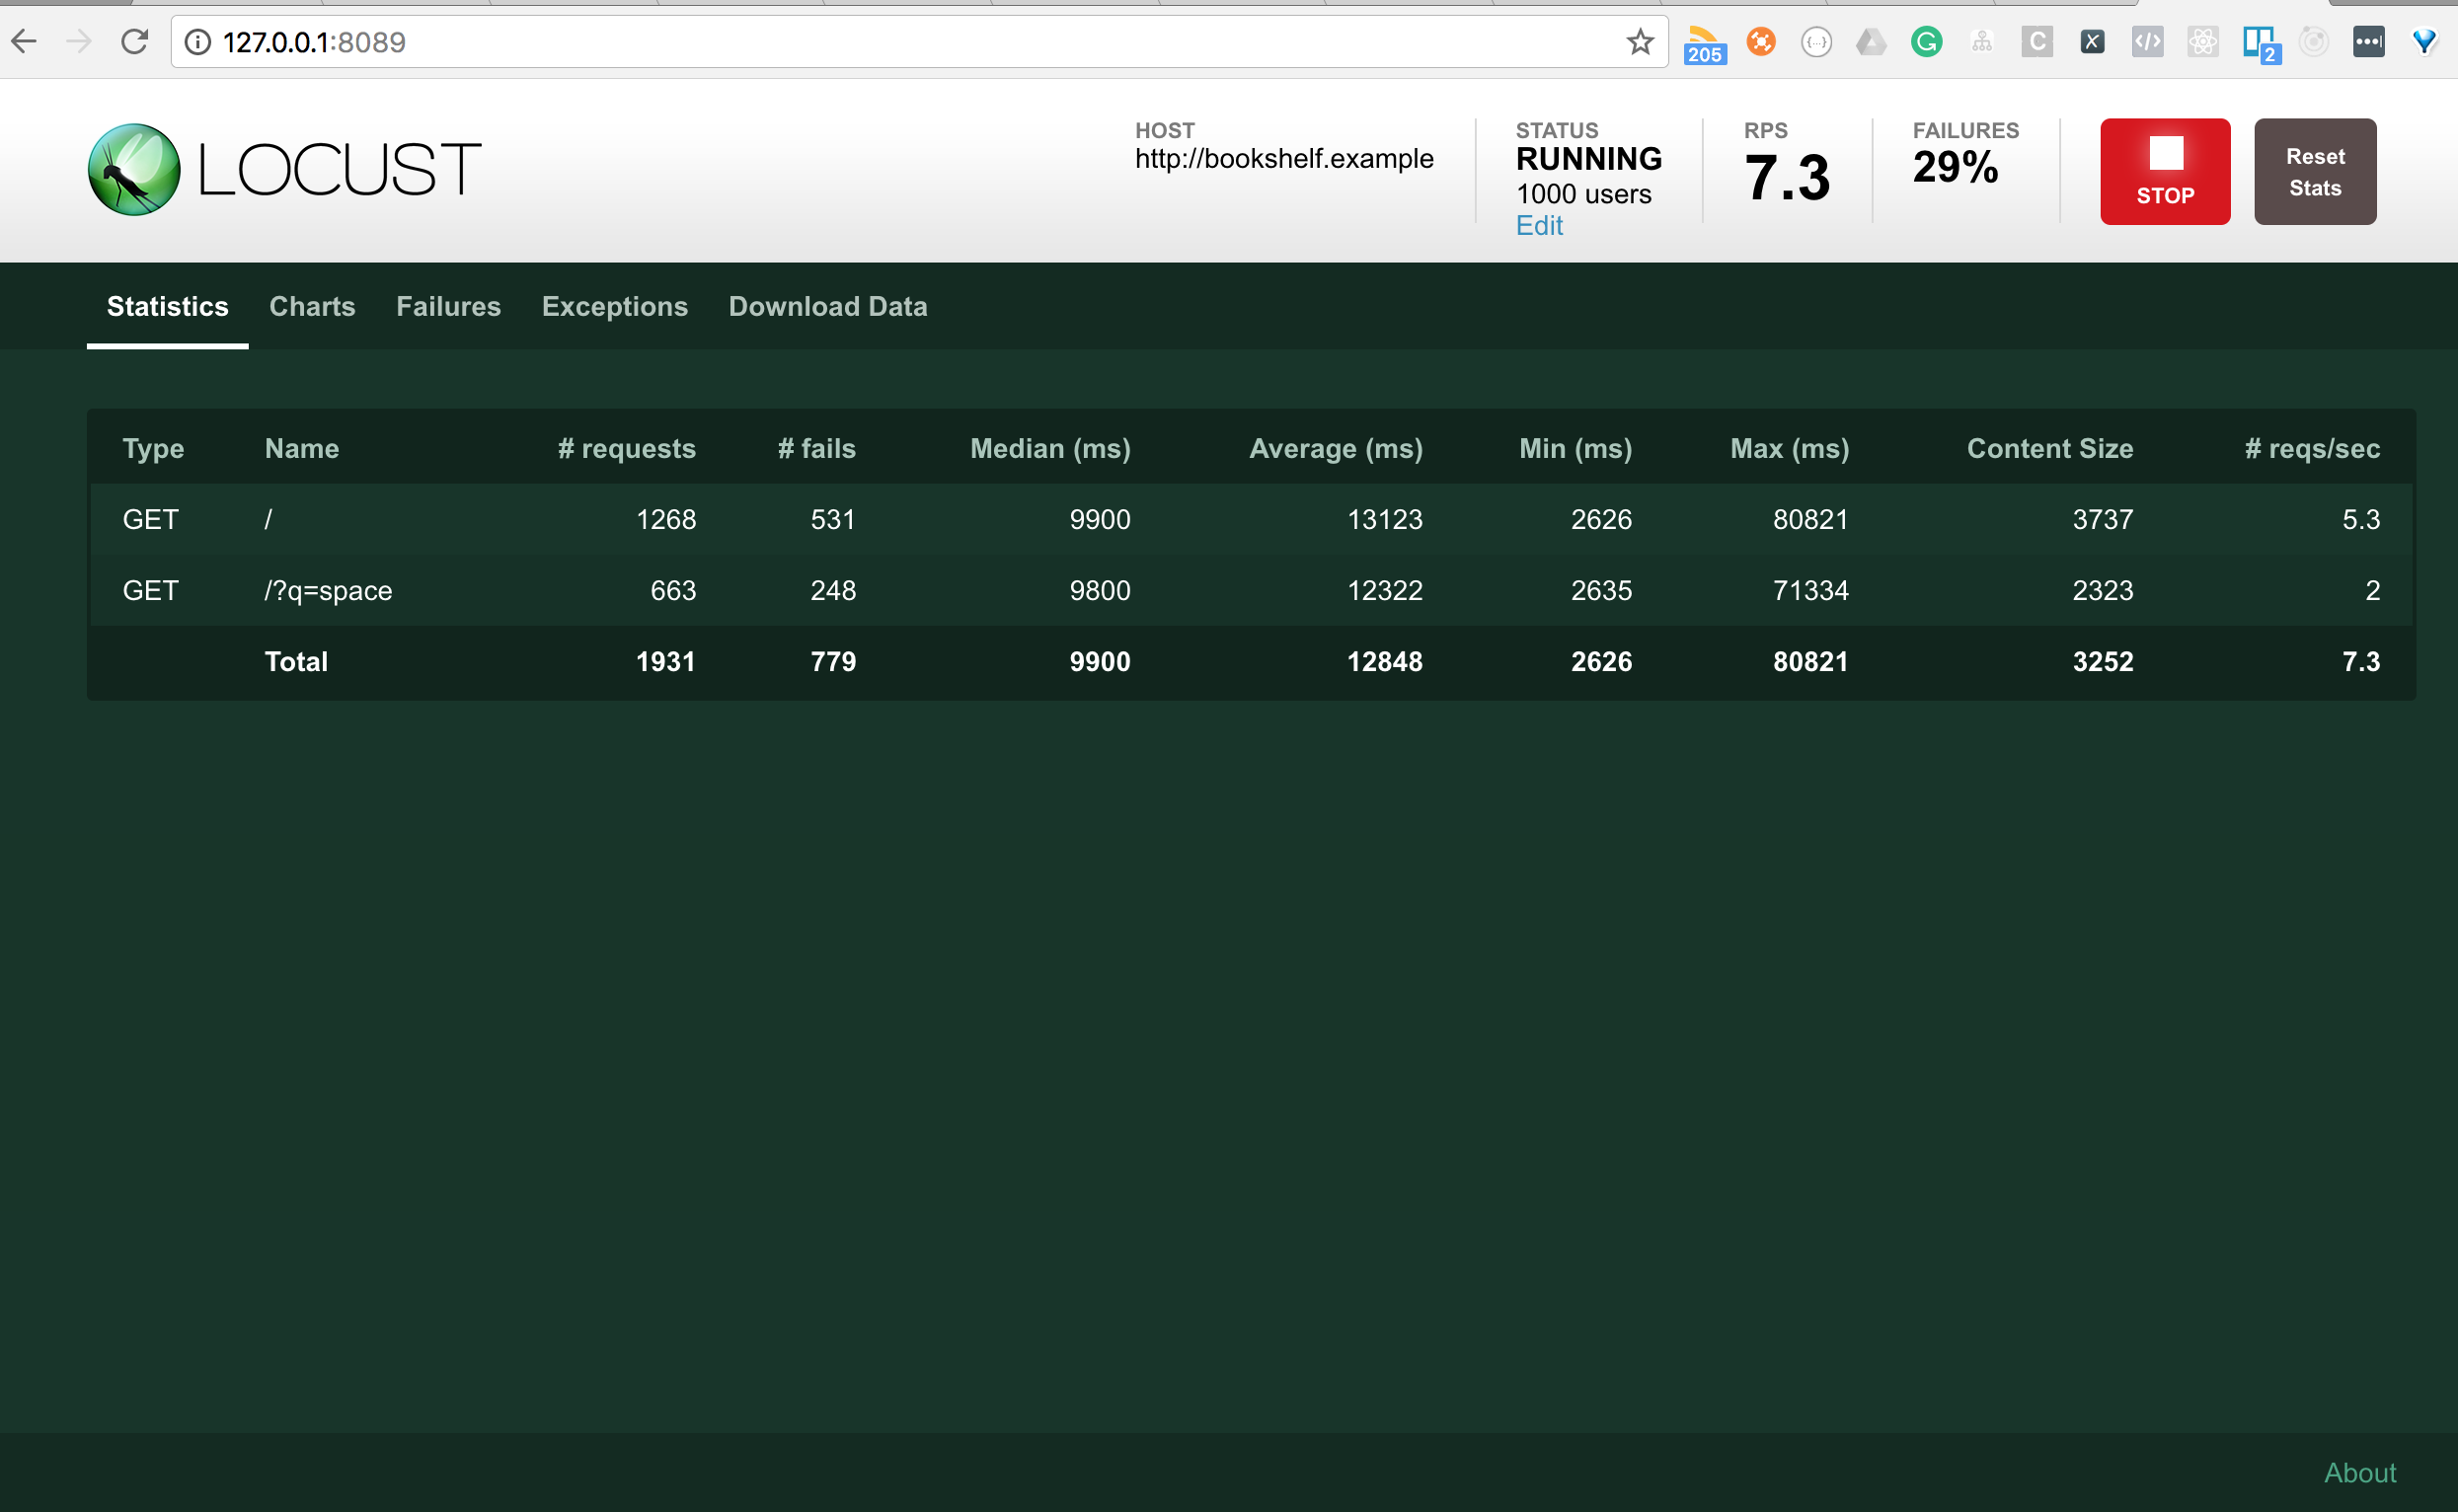
Task: Open the Trello extension with badge 2
Action: click(2259, 43)
